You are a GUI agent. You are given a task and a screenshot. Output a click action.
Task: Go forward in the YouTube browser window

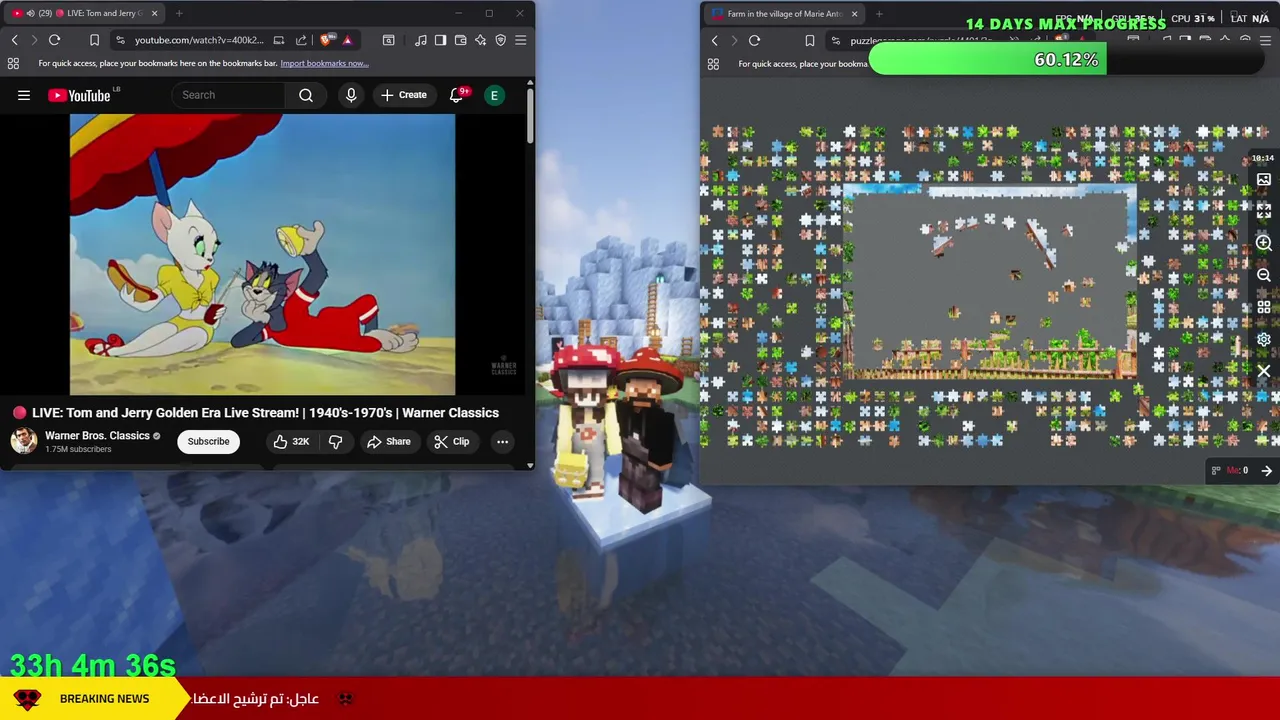point(33,40)
